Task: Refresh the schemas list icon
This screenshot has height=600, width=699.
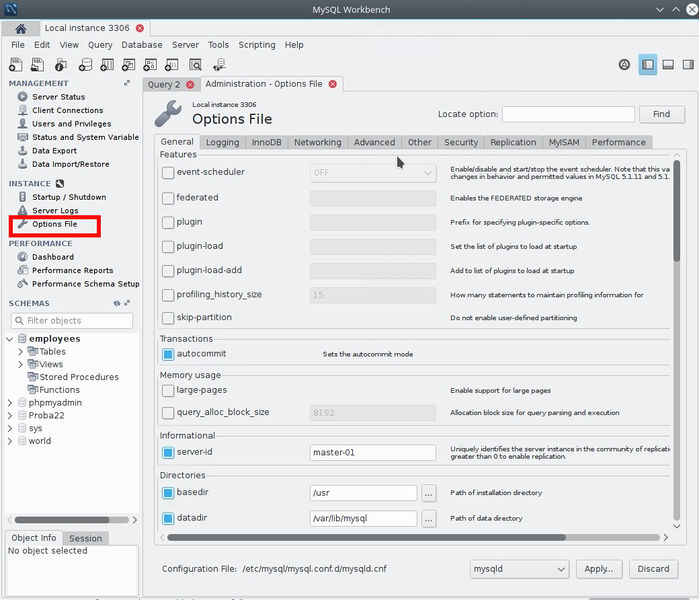Action: tap(117, 303)
